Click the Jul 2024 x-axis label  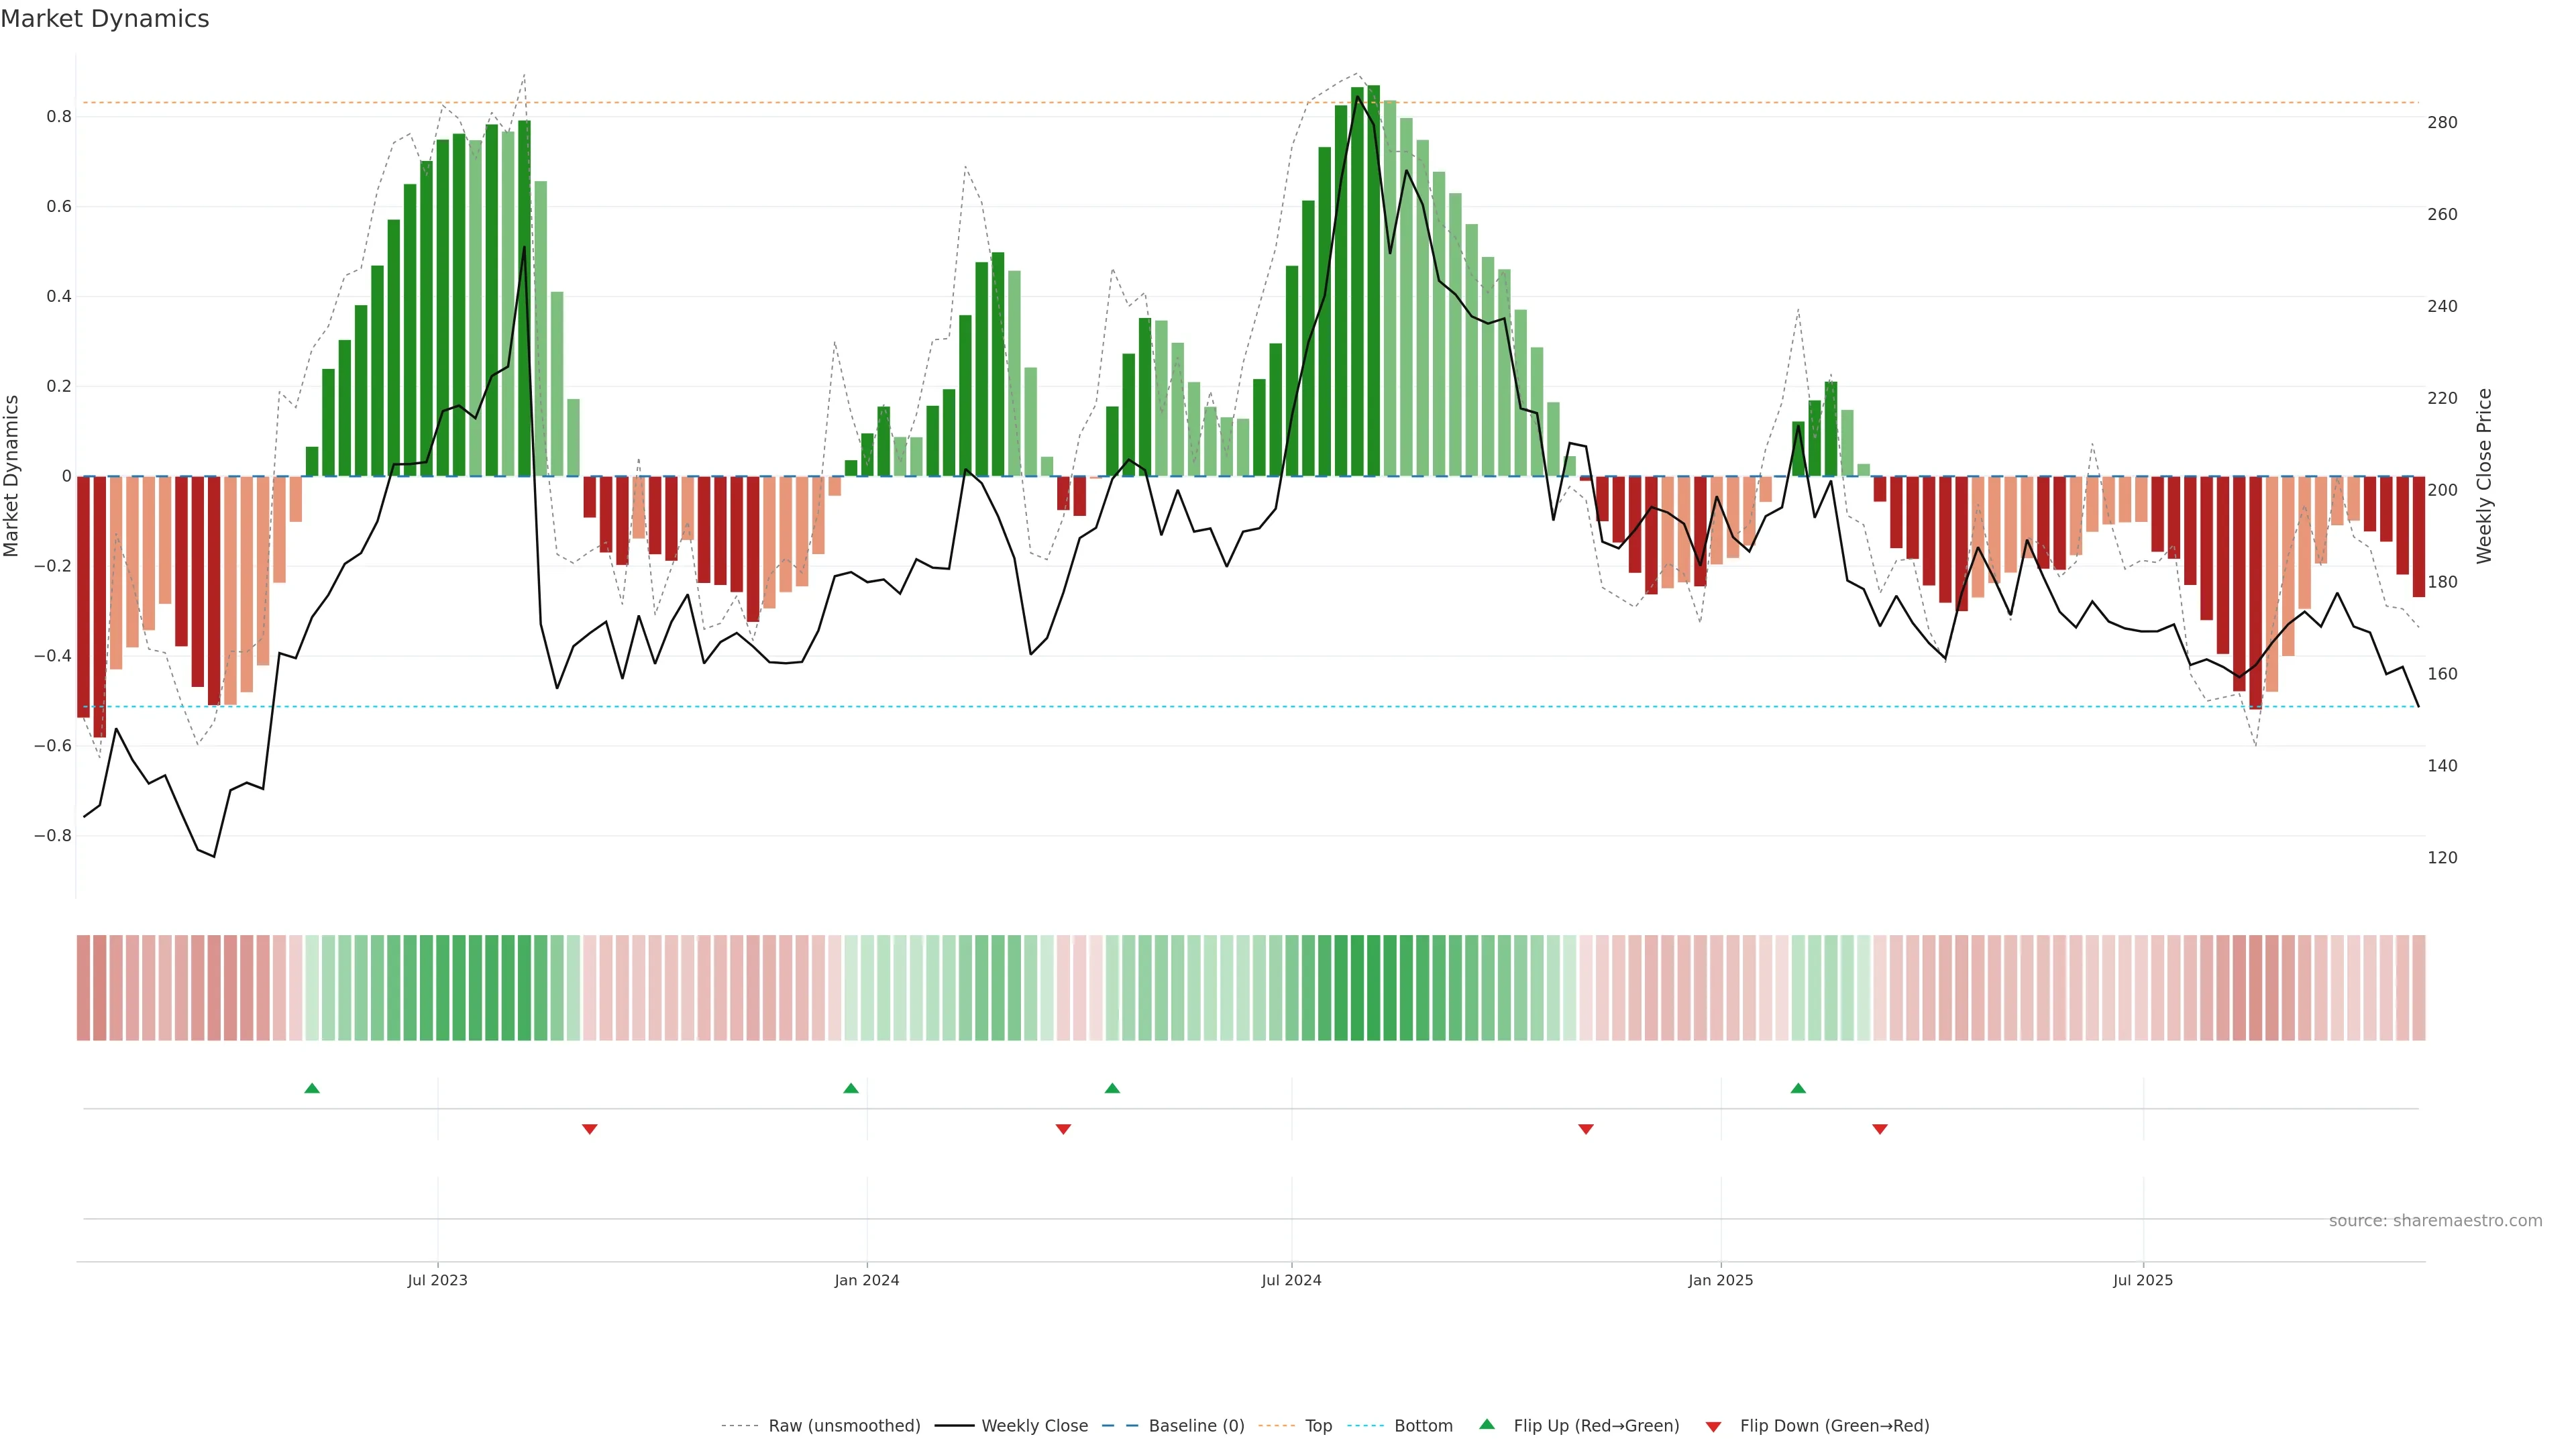1291,1280
